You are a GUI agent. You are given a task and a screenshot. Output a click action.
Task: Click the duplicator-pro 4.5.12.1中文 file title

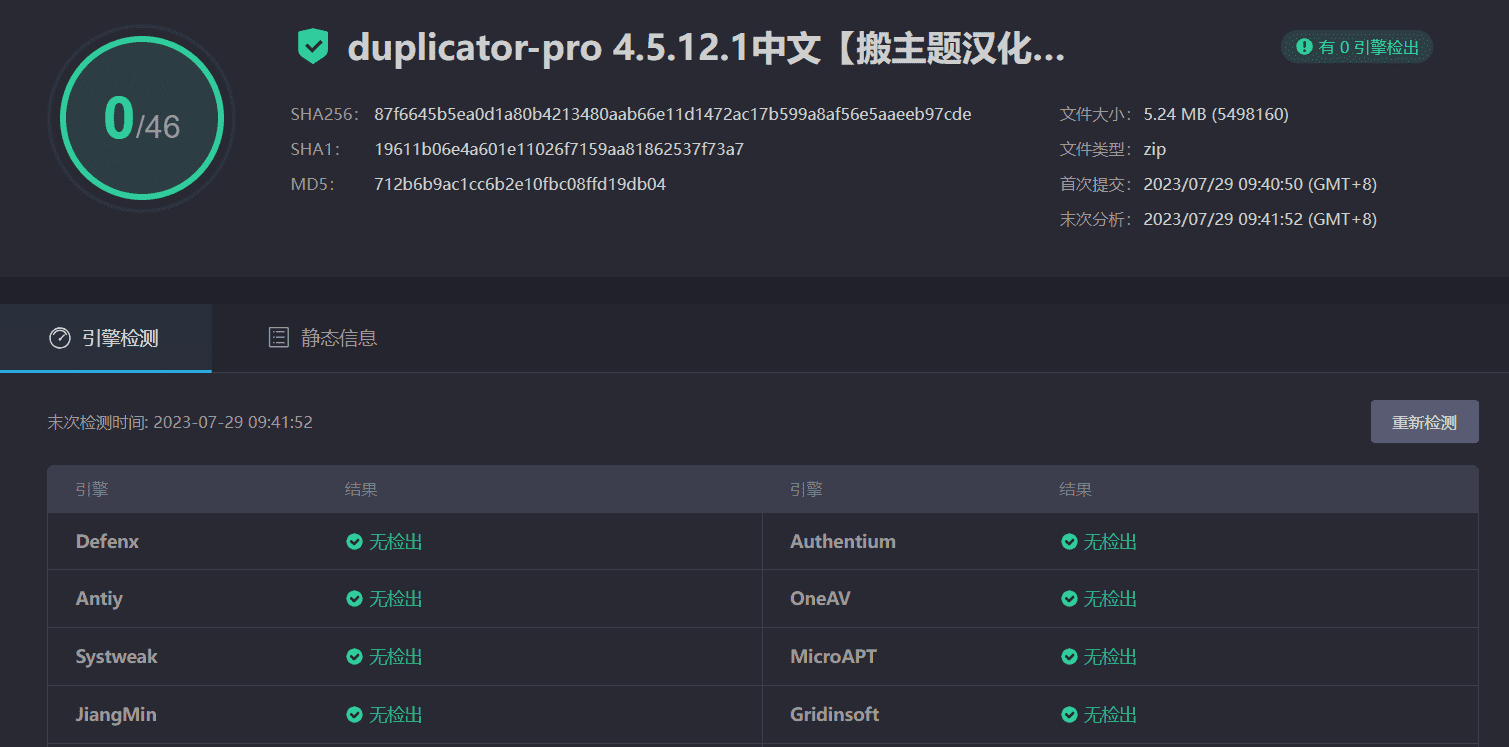(x=706, y=48)
